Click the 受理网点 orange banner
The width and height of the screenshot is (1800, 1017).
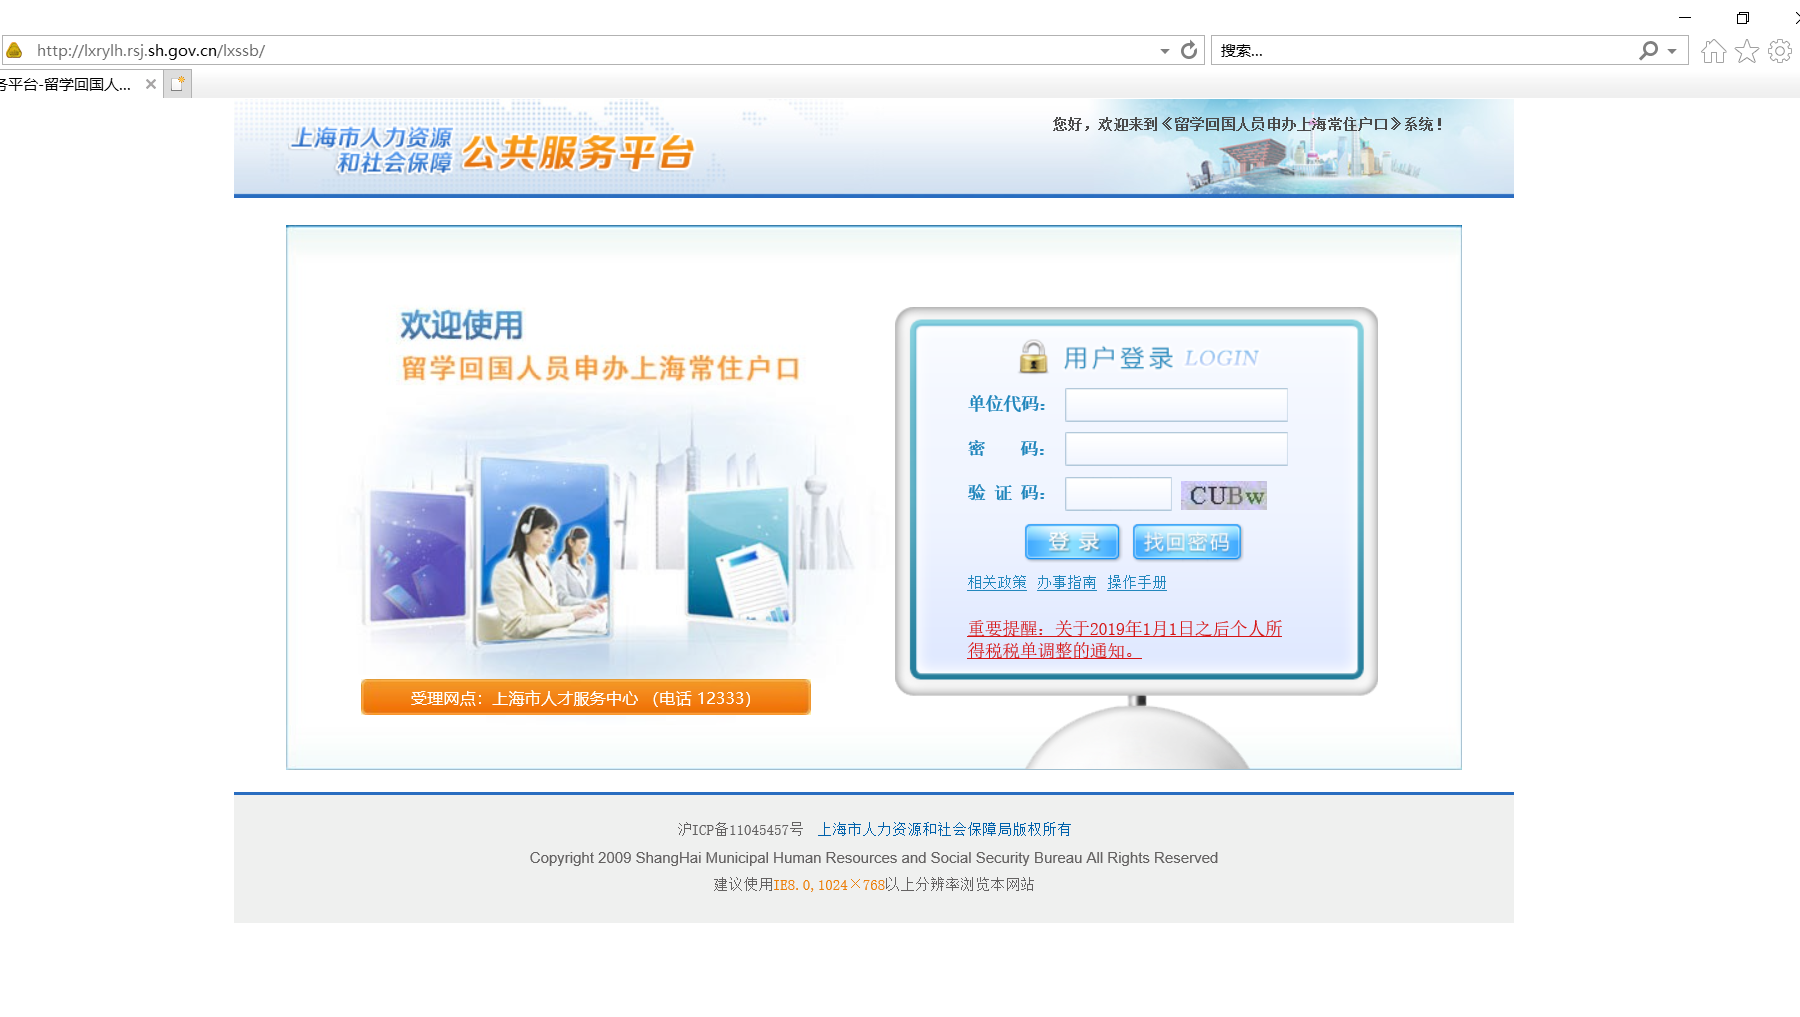[x=586, y=697]
